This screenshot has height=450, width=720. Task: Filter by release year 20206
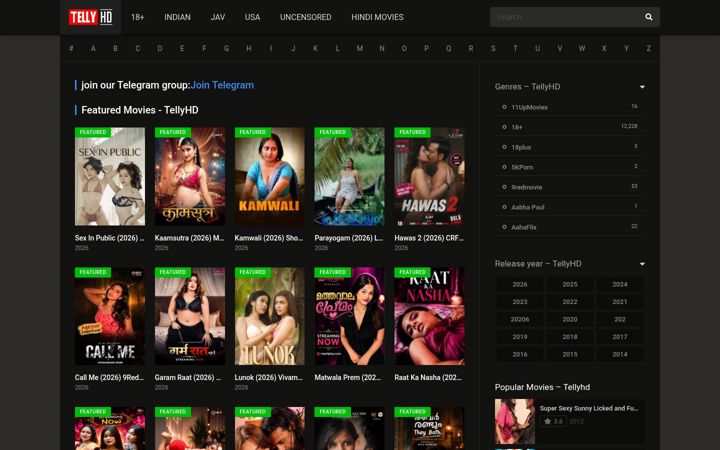(520, 319)
